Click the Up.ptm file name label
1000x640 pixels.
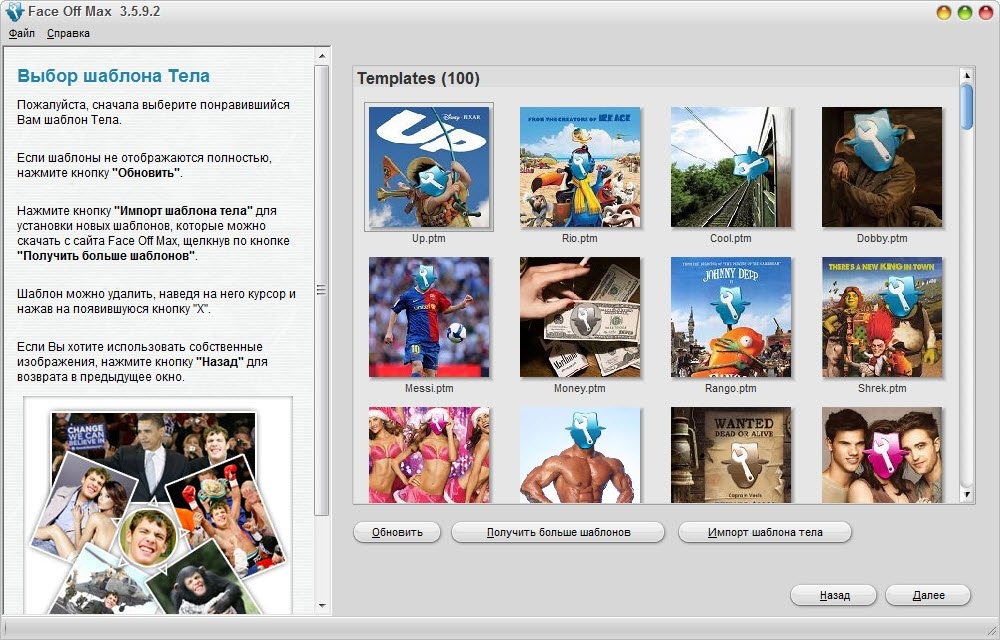coord(429,238)
